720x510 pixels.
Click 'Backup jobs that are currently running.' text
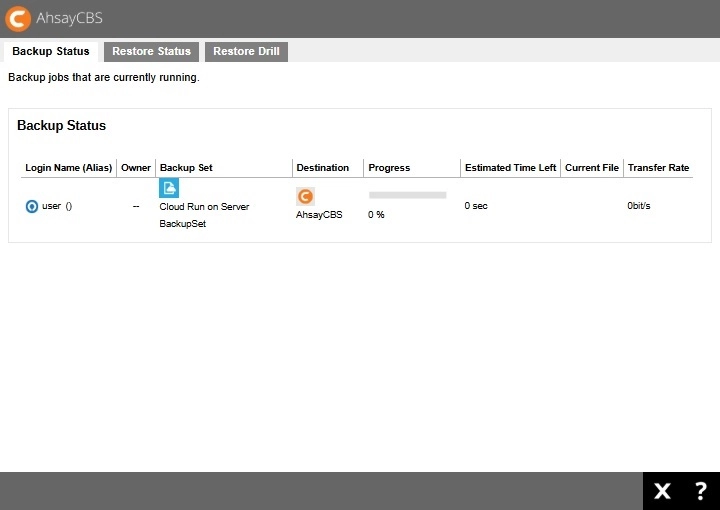tap(104, 78)
